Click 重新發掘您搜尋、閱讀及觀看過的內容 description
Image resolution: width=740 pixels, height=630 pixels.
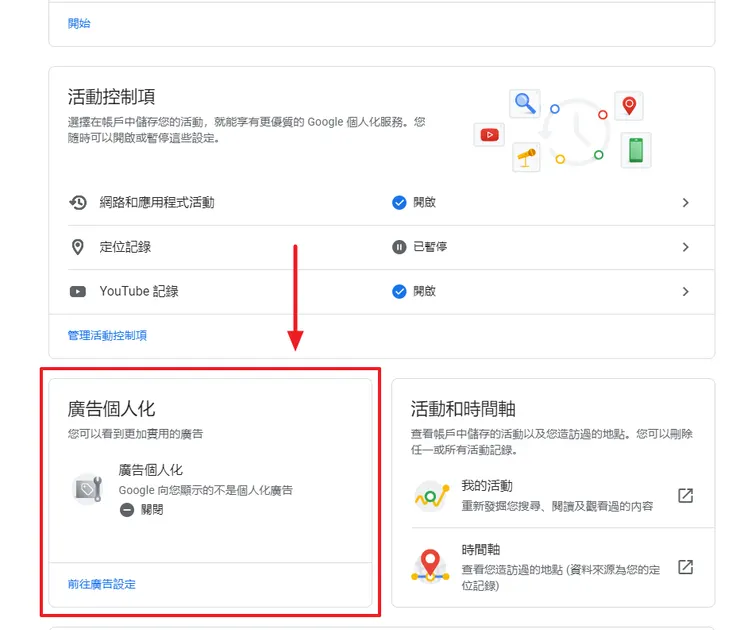tap(557, 506)
